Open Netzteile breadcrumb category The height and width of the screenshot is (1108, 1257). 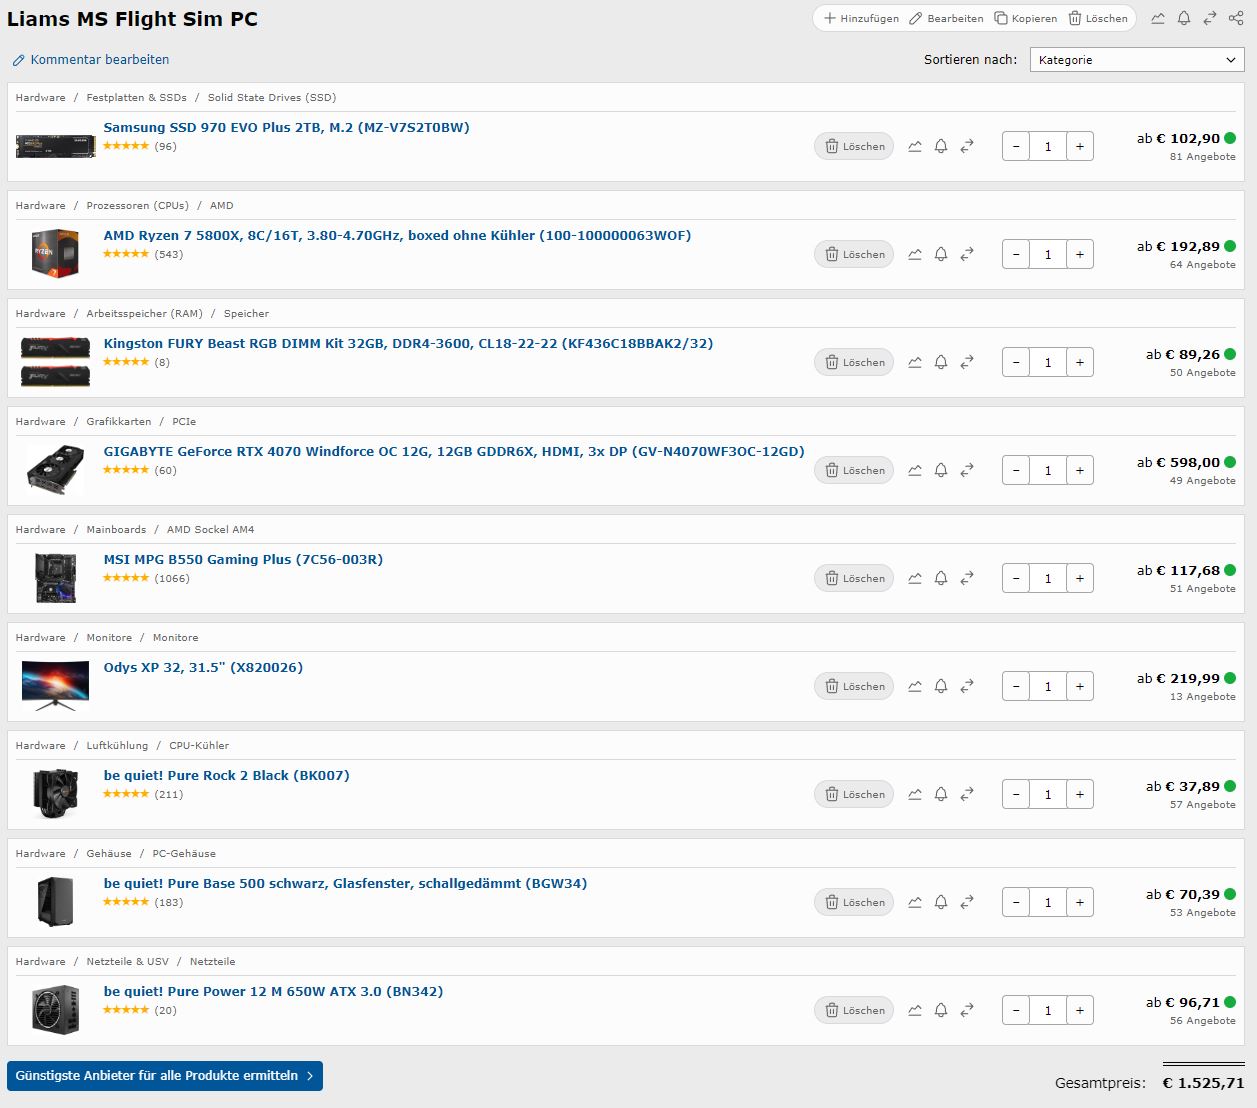(212, 961)
